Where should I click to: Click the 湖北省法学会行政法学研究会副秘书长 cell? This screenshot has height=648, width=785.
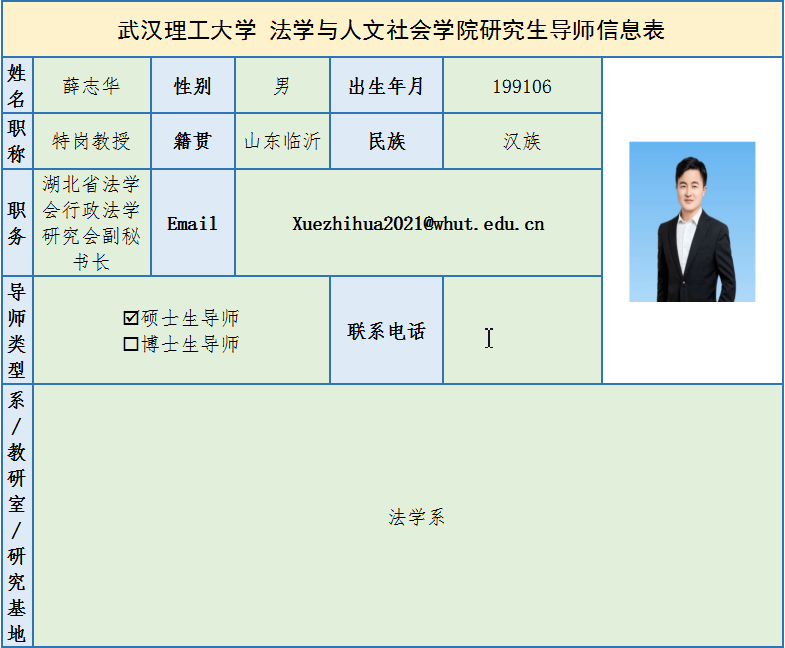pyautogui.click(x=92, y=223)
